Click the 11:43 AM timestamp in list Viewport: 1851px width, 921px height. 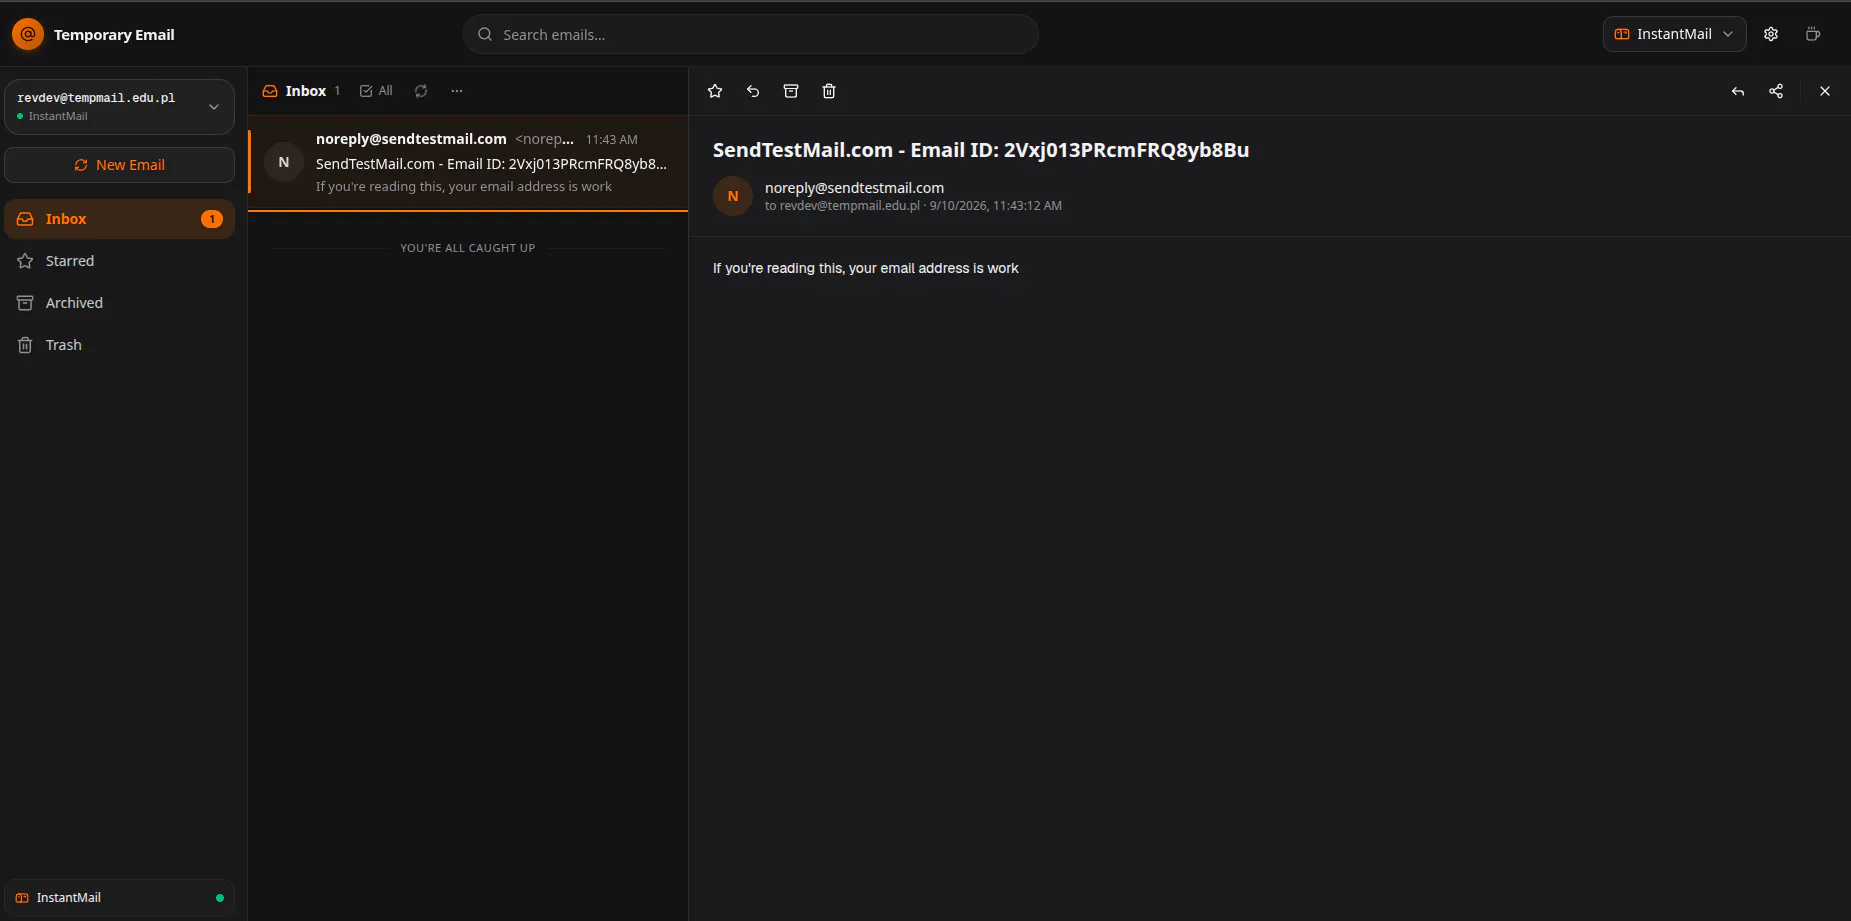coord(612,140)
